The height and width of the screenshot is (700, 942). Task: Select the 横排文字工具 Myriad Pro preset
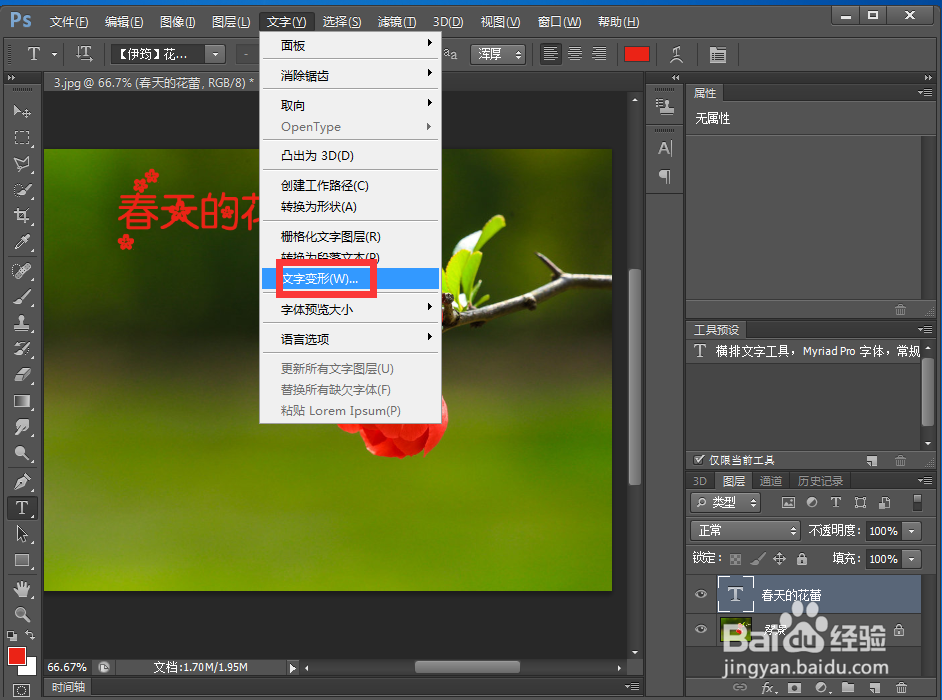pyautogui.click(x=805, y=351)
